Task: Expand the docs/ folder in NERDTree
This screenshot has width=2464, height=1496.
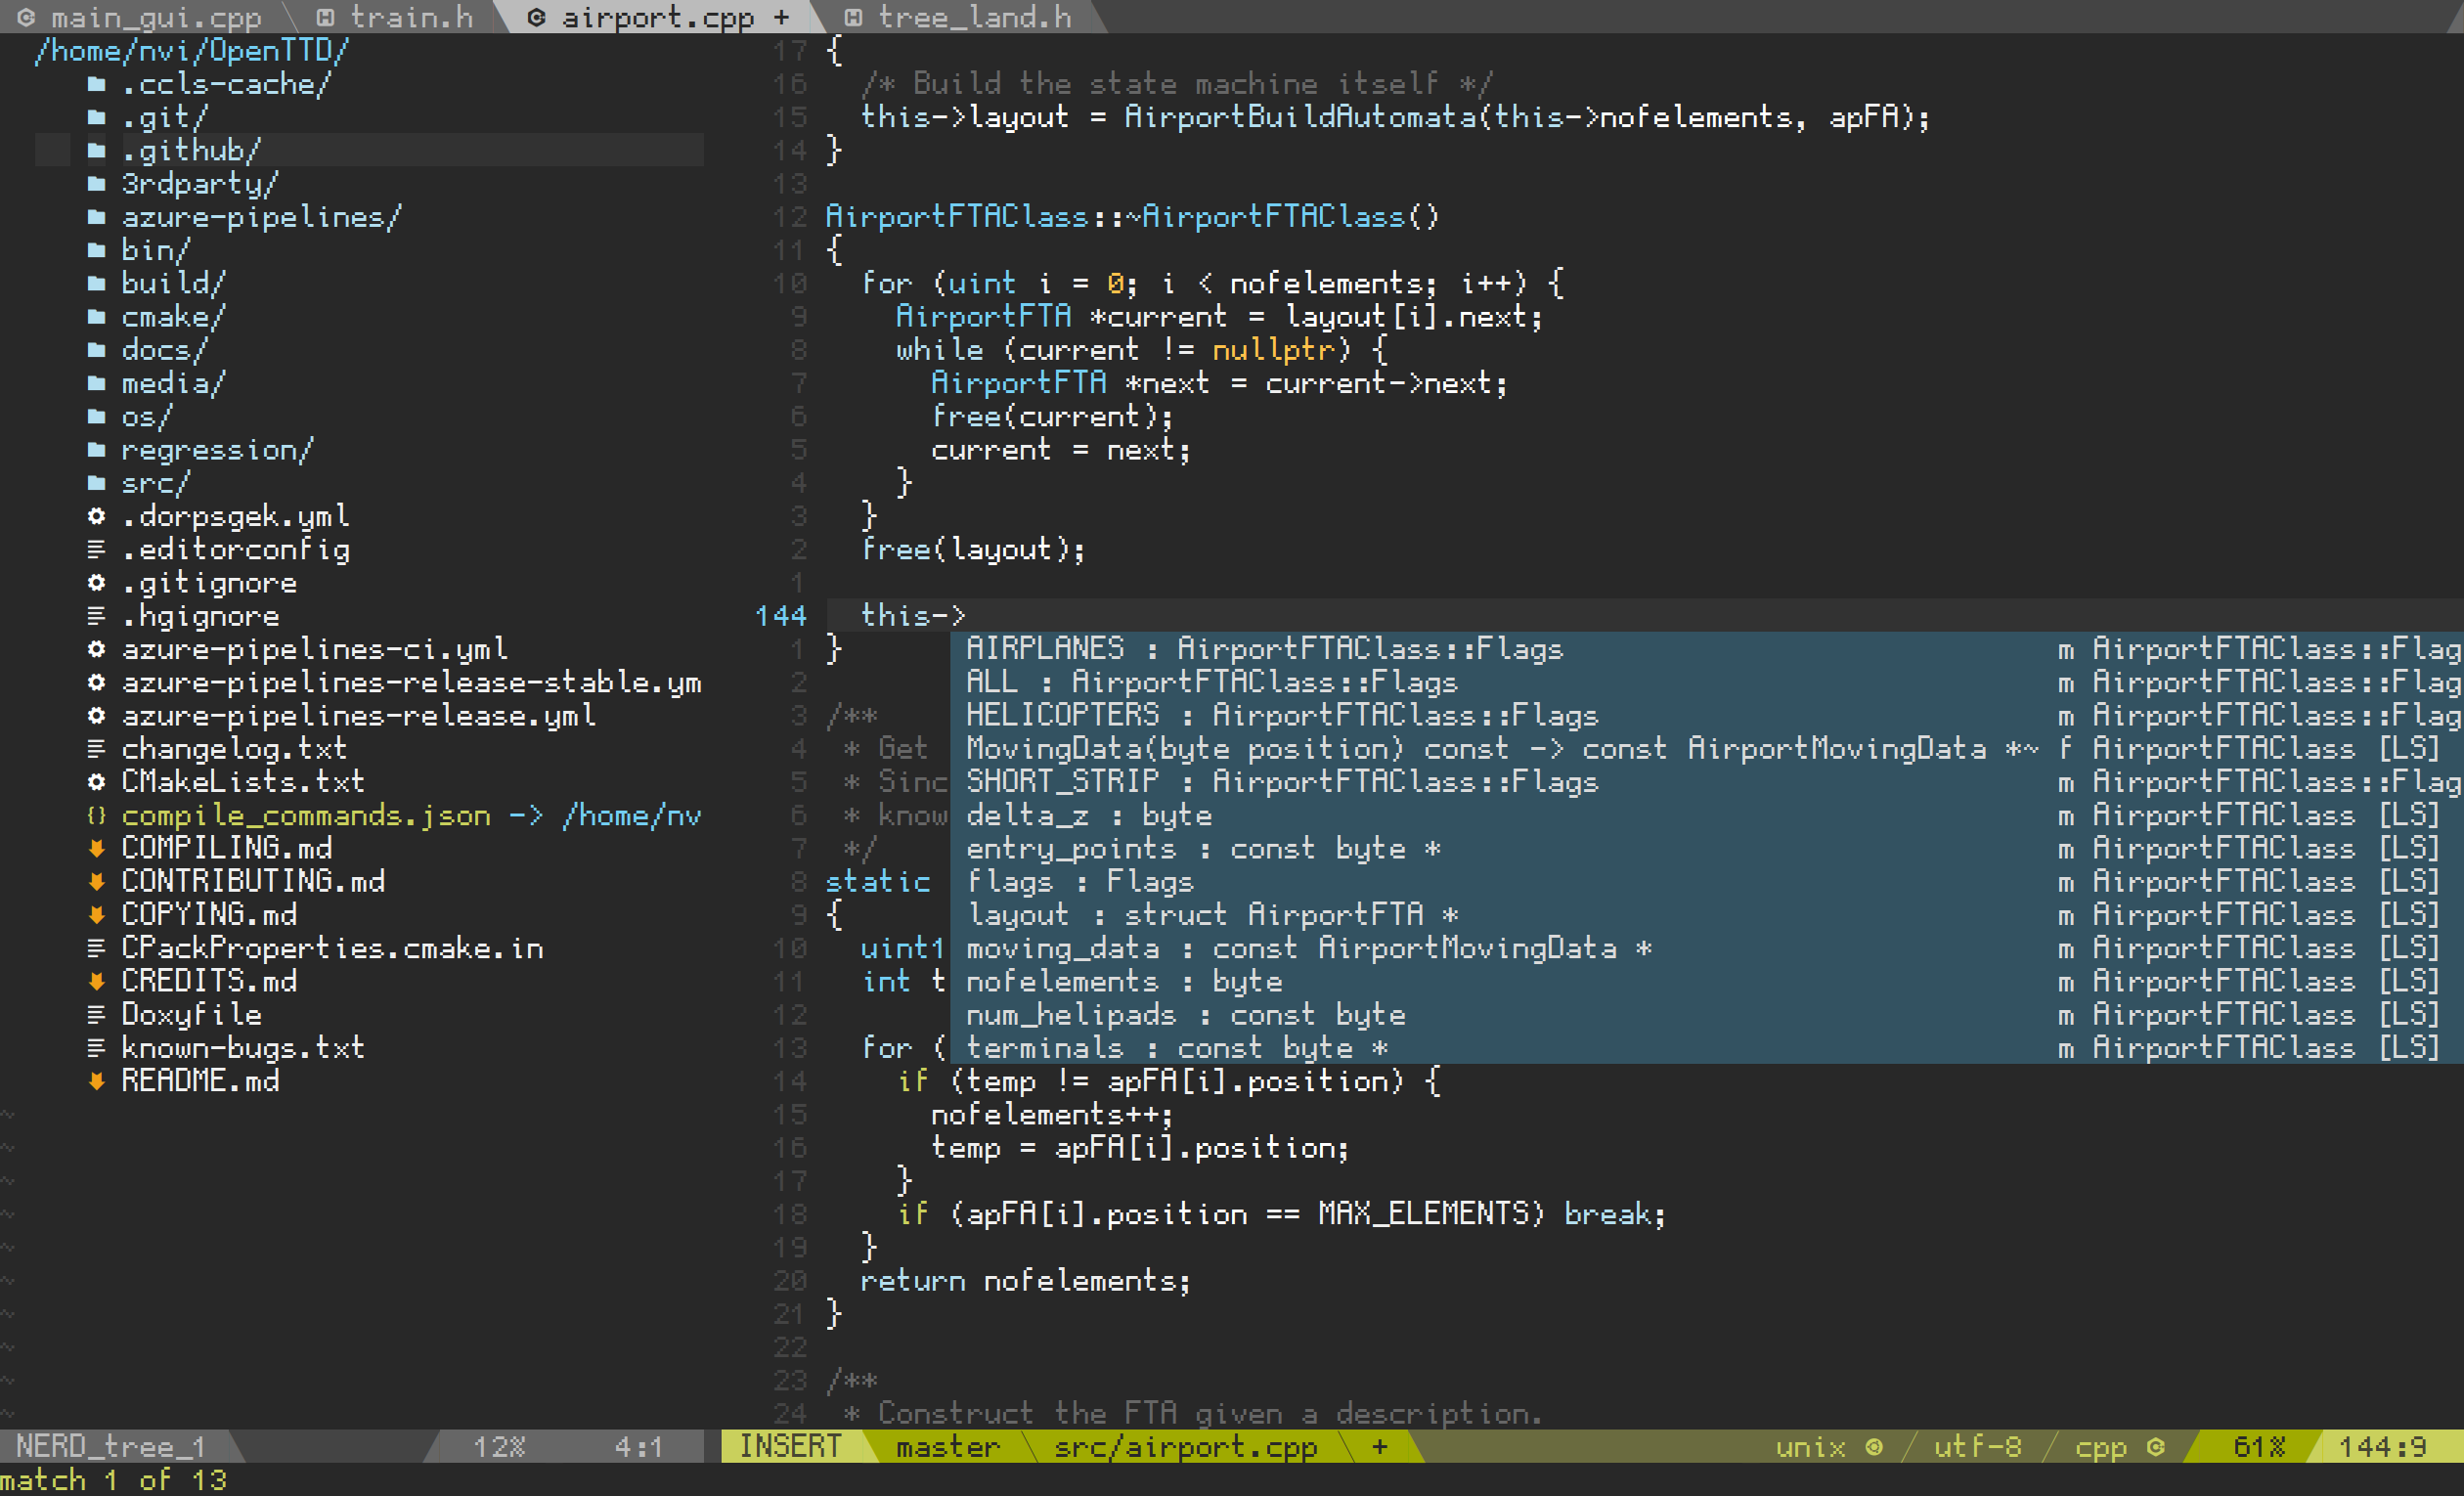Action: (164, 350)
